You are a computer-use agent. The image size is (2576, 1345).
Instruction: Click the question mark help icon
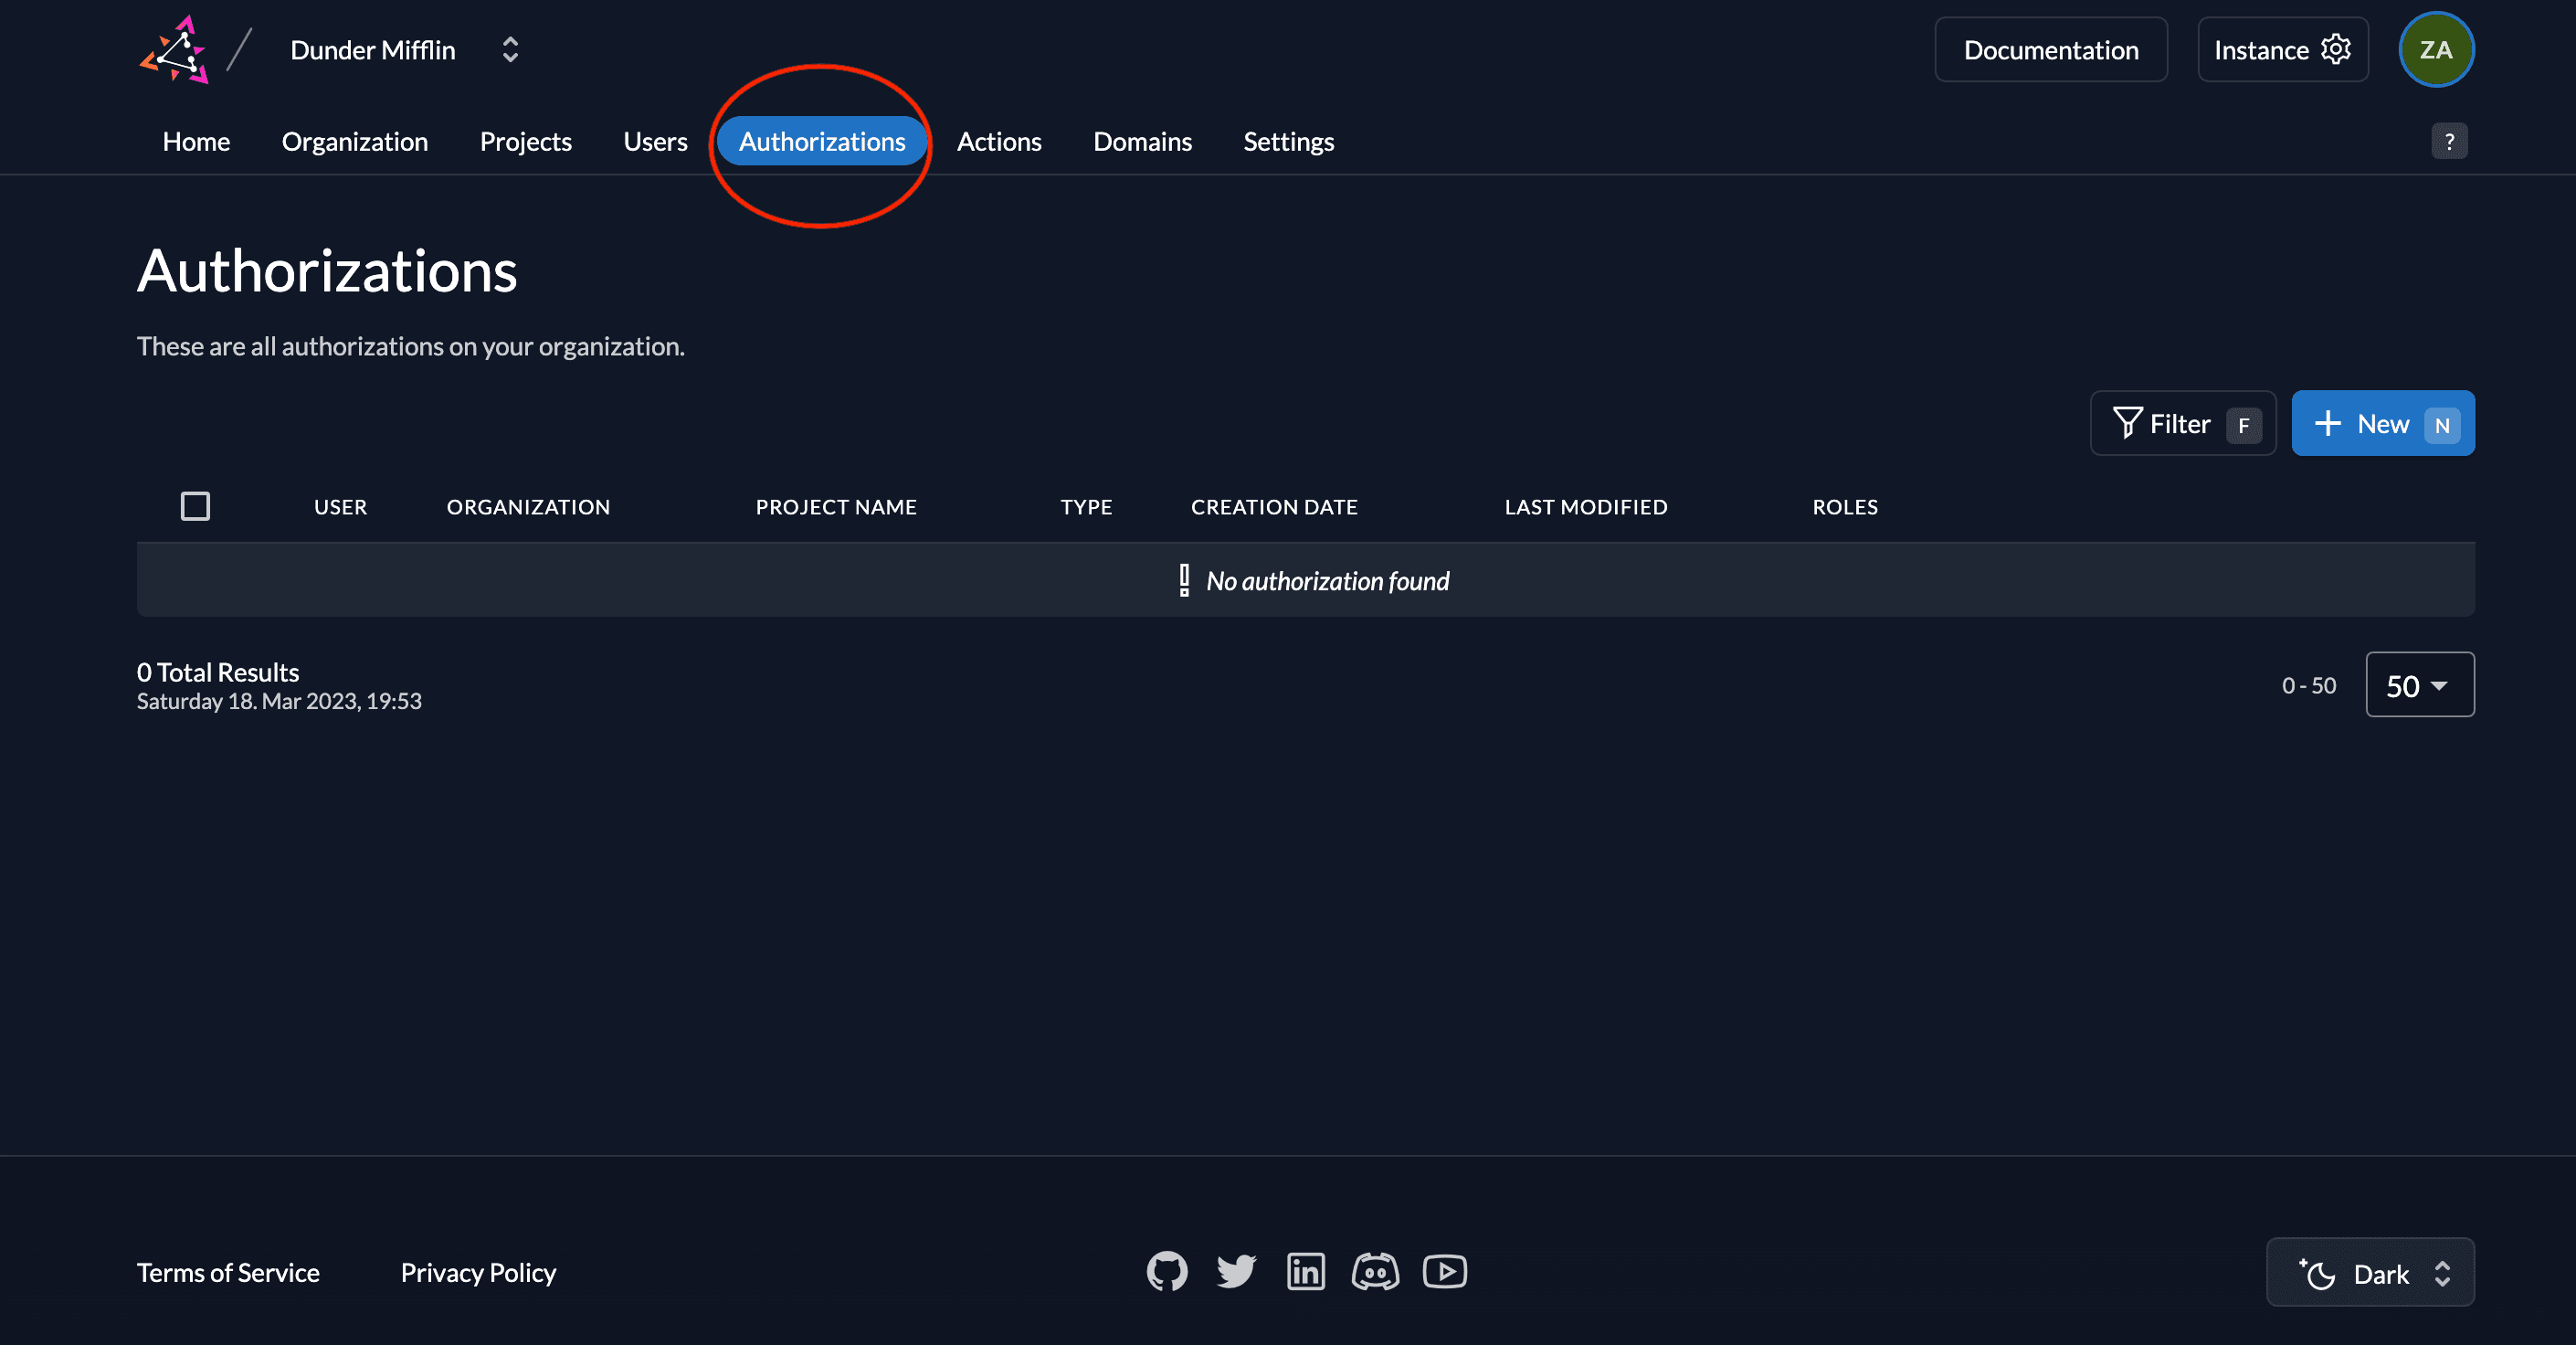(x=2449, y=142)
